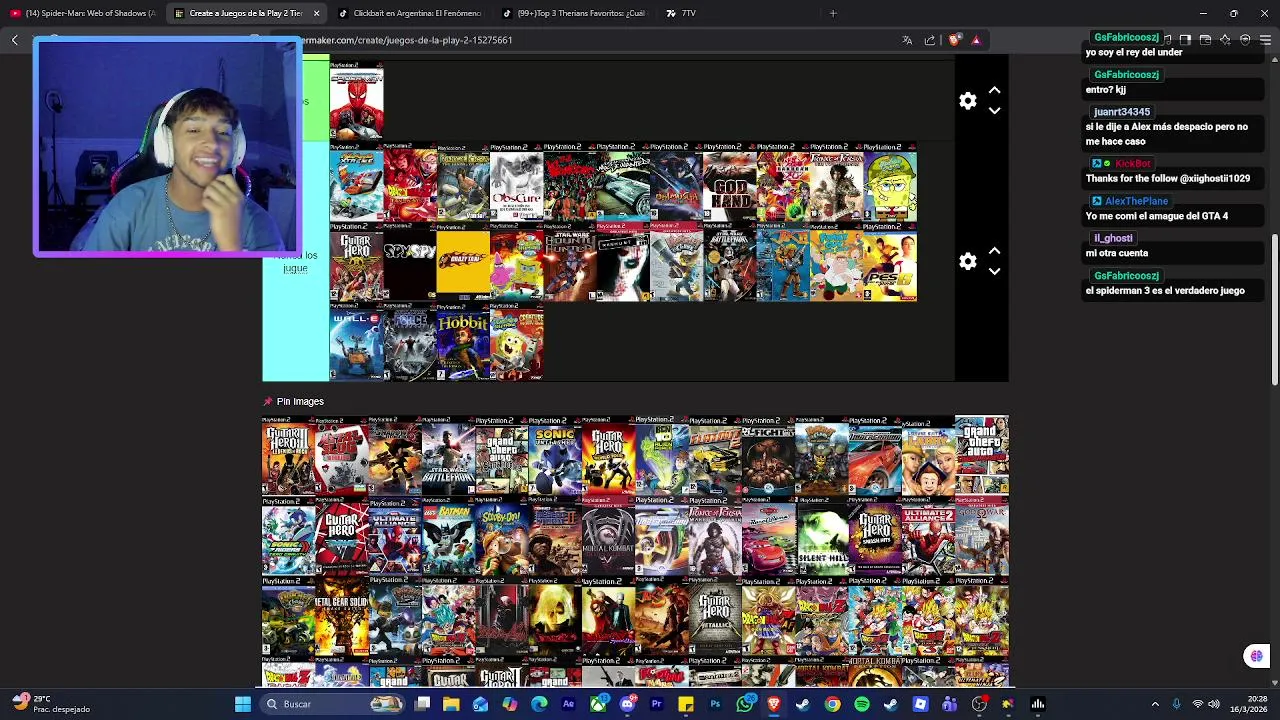This screenshot has height=720, width=1280.
Task: Open the Brave VPN shield icon
Action: pyautogui.click(x=1245, y=40)
